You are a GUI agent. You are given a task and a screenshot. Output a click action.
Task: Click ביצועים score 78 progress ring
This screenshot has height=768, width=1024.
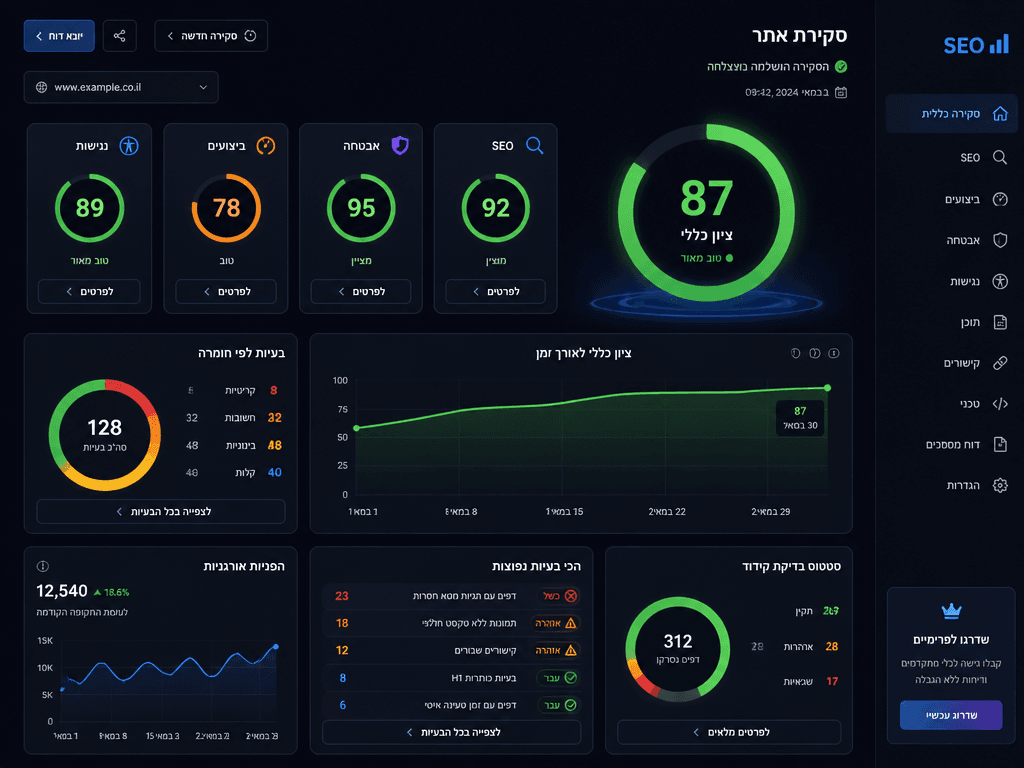pos(226,208)
